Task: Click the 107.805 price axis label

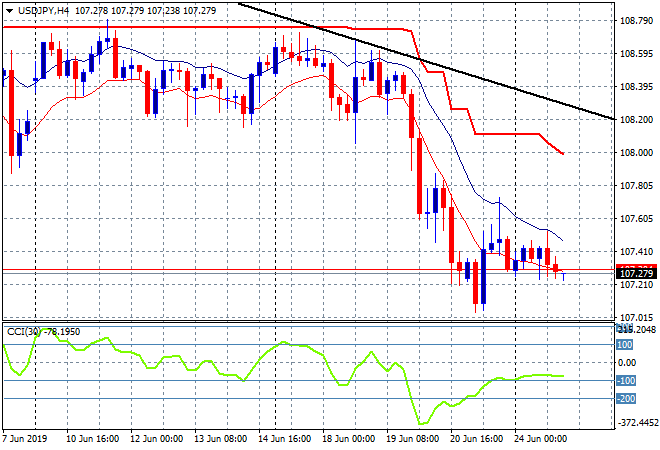Action: [x=636, y=186]
